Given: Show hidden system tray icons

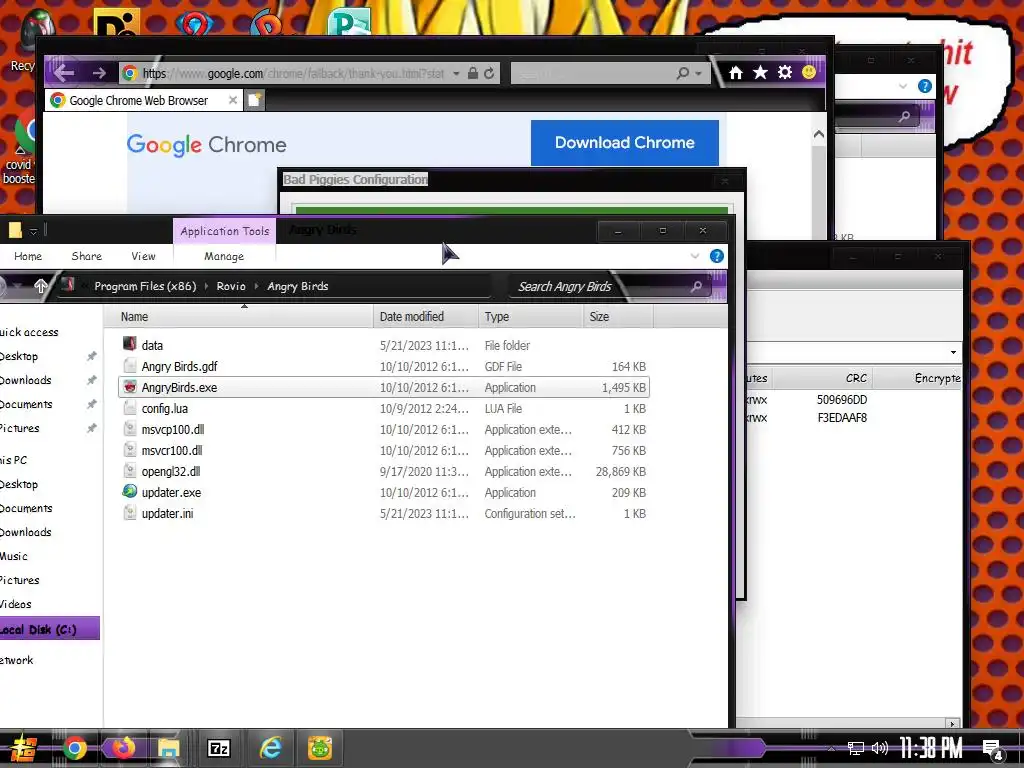Looking at the screenshot, I should click(x=830, y=748).
